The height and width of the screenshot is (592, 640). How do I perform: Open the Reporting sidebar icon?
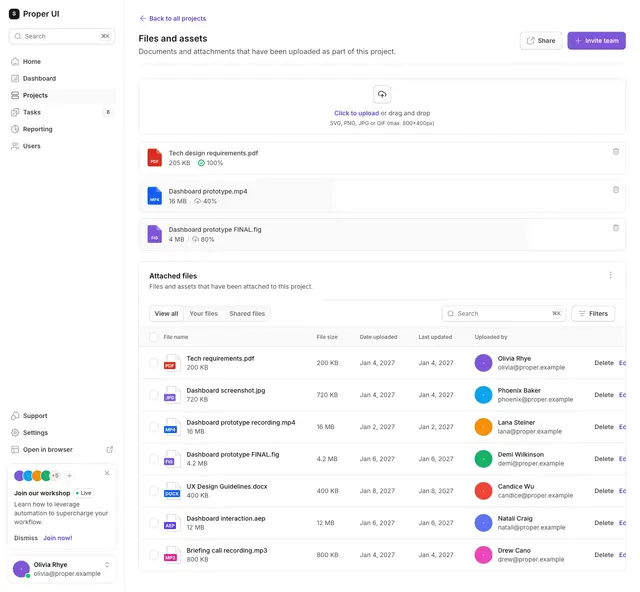[15, 129]
